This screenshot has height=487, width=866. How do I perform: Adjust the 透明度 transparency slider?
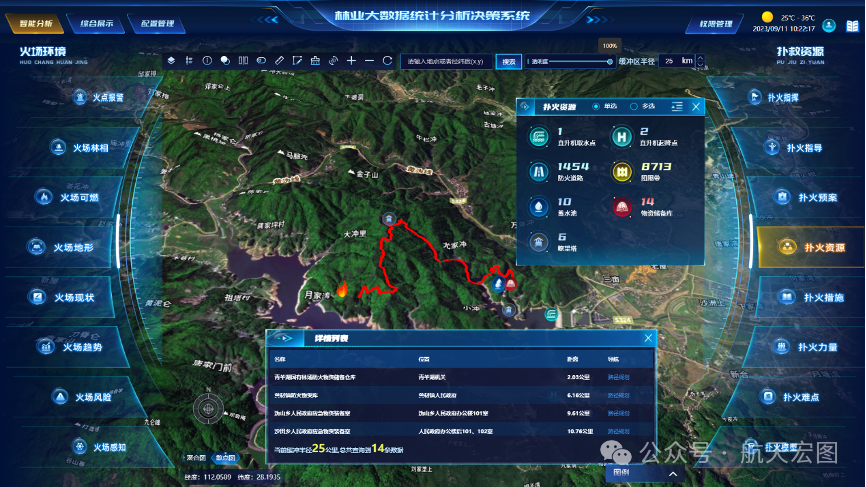610,61
